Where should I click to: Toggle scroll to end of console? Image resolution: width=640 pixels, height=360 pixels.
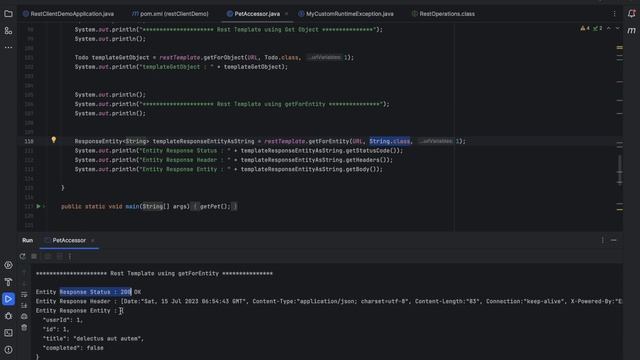click(x=24, y=305)
